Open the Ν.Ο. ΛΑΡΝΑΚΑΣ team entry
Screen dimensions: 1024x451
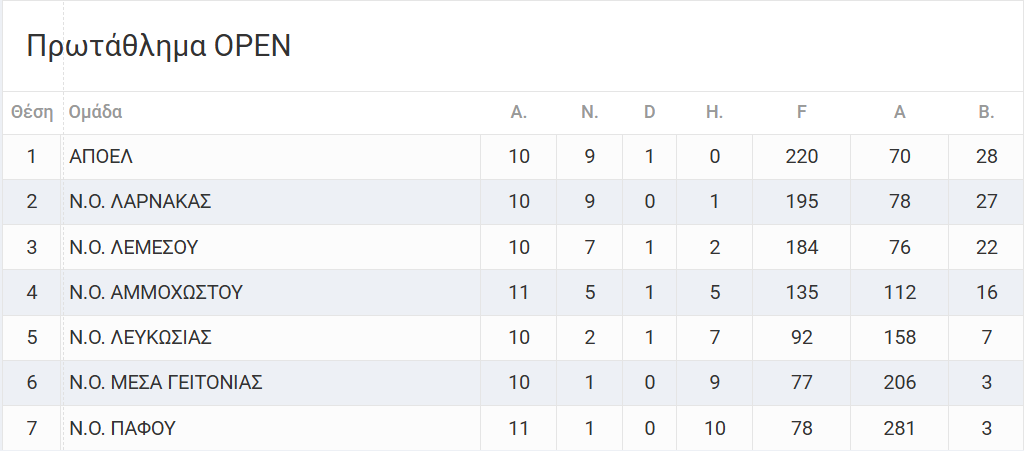pyautogui.click(x=140, y=201)
